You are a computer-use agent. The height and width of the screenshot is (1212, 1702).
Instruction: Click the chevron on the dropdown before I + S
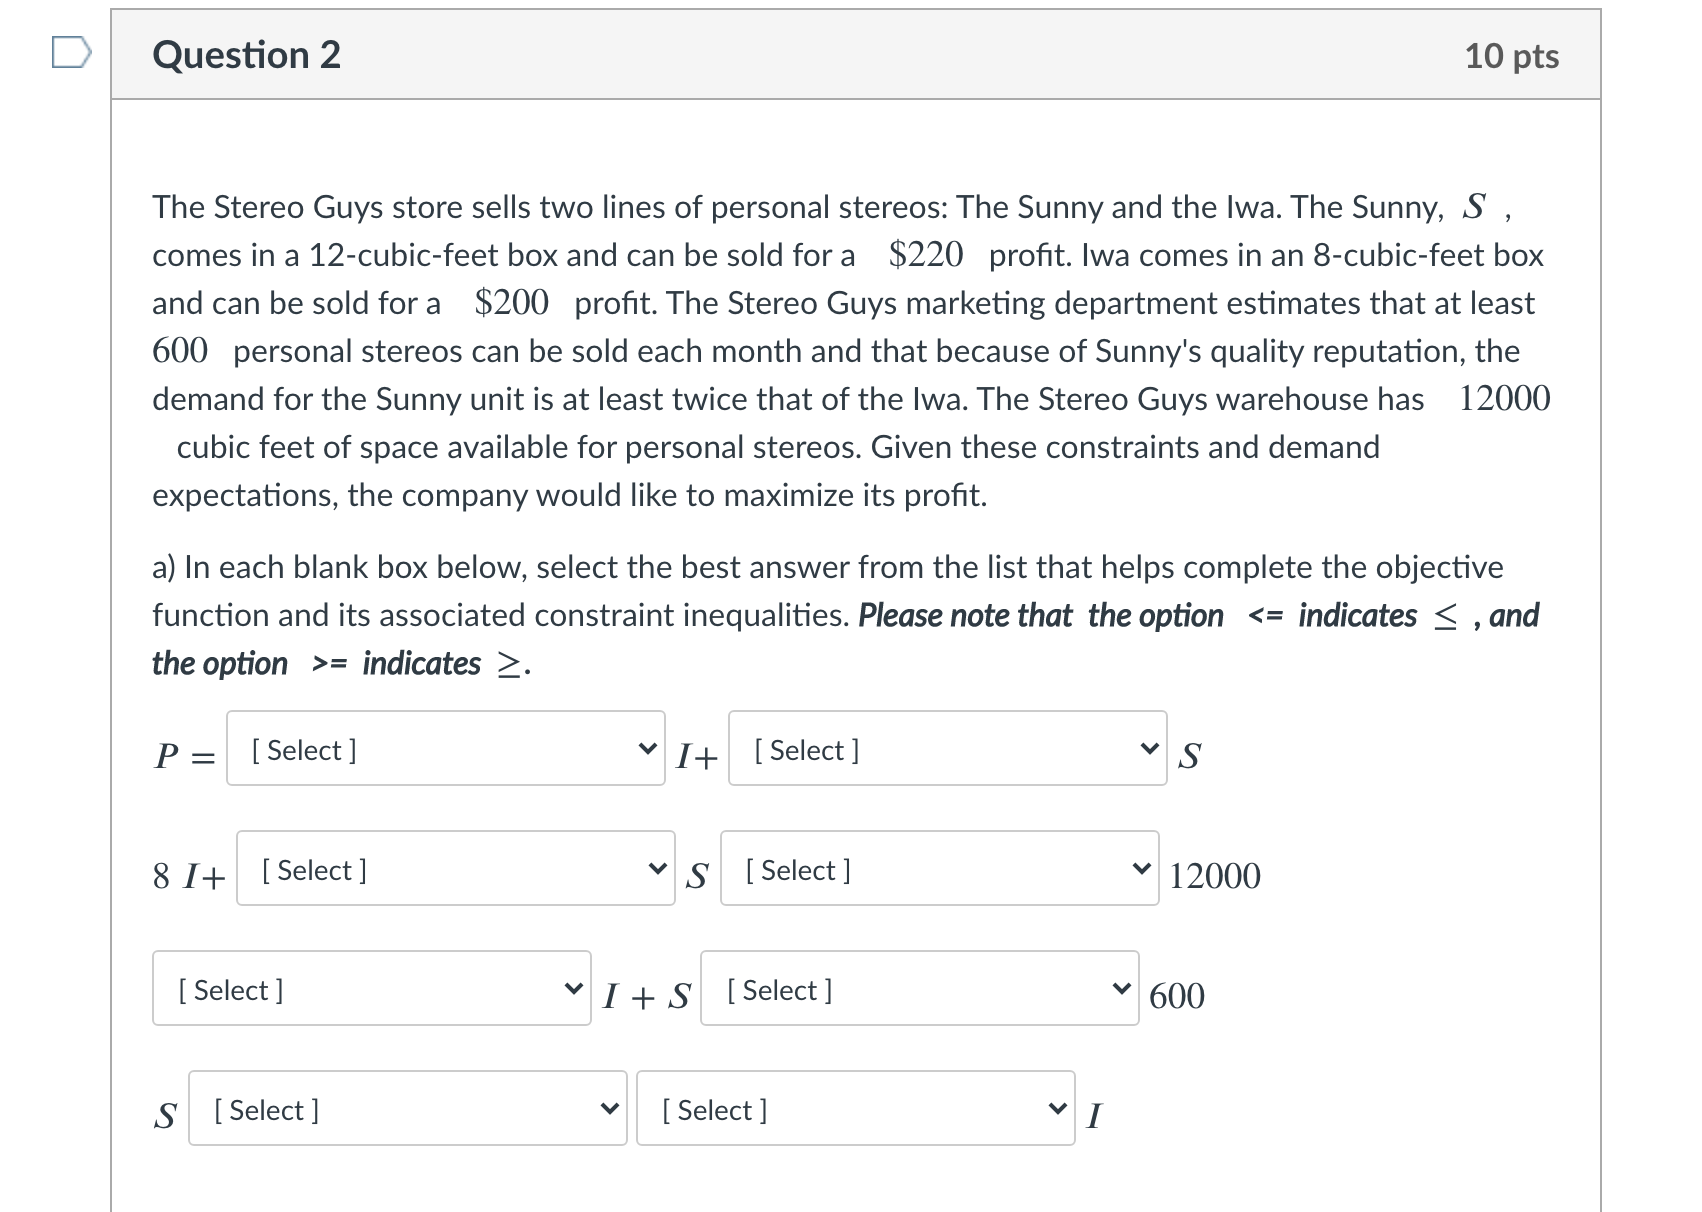[573, 987]
